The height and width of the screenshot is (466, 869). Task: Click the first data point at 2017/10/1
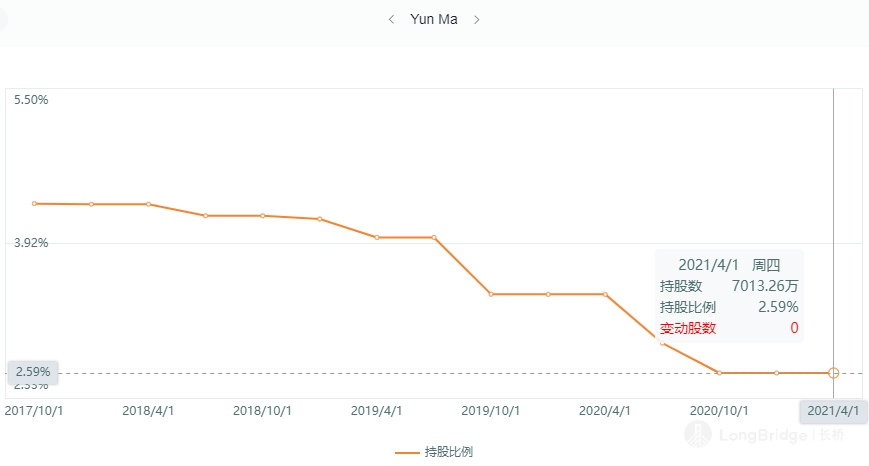click(34, 203)
